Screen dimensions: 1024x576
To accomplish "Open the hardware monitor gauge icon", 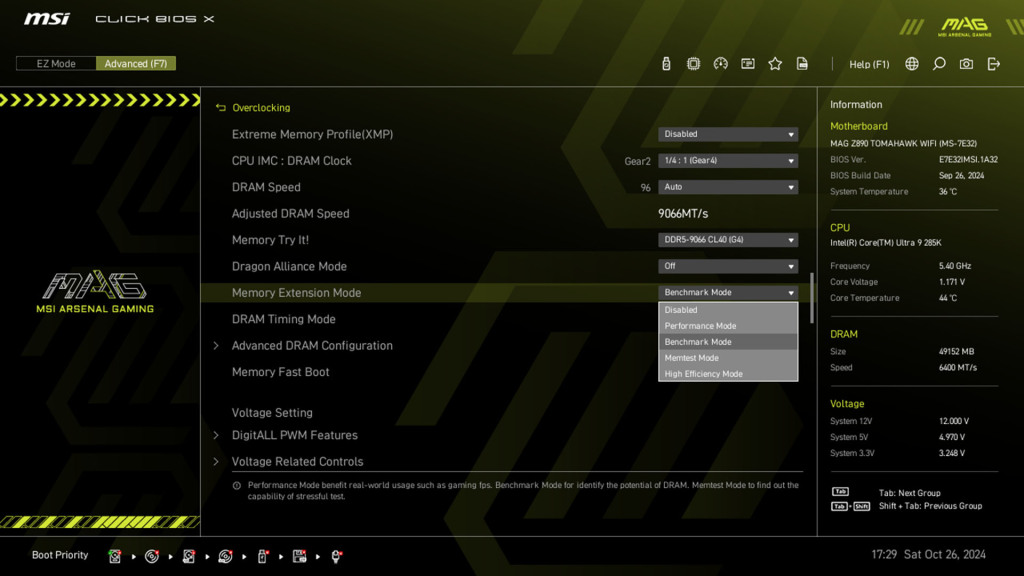I will [721, 63].
